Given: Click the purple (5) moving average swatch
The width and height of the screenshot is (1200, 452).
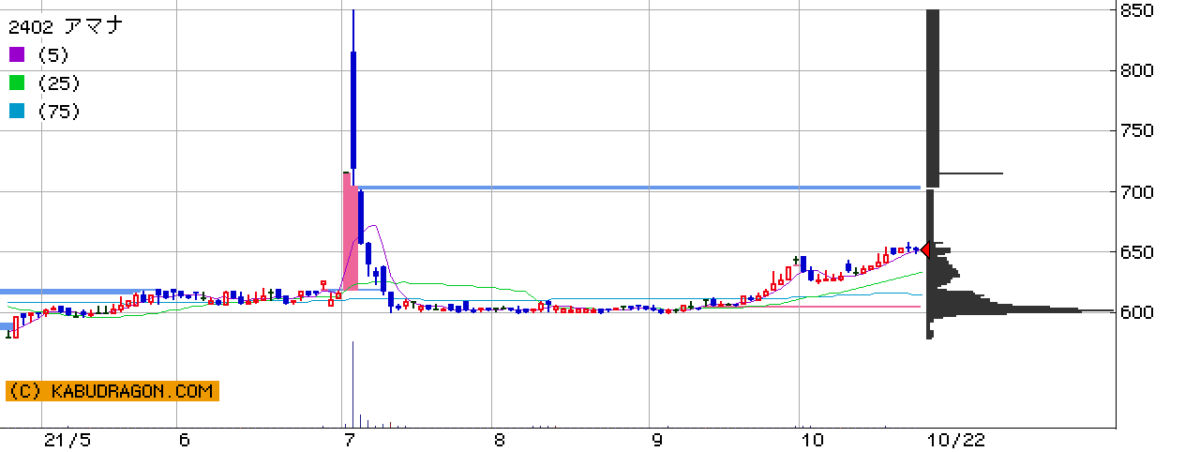Looking at the screenshot, I should pos(16,54).
